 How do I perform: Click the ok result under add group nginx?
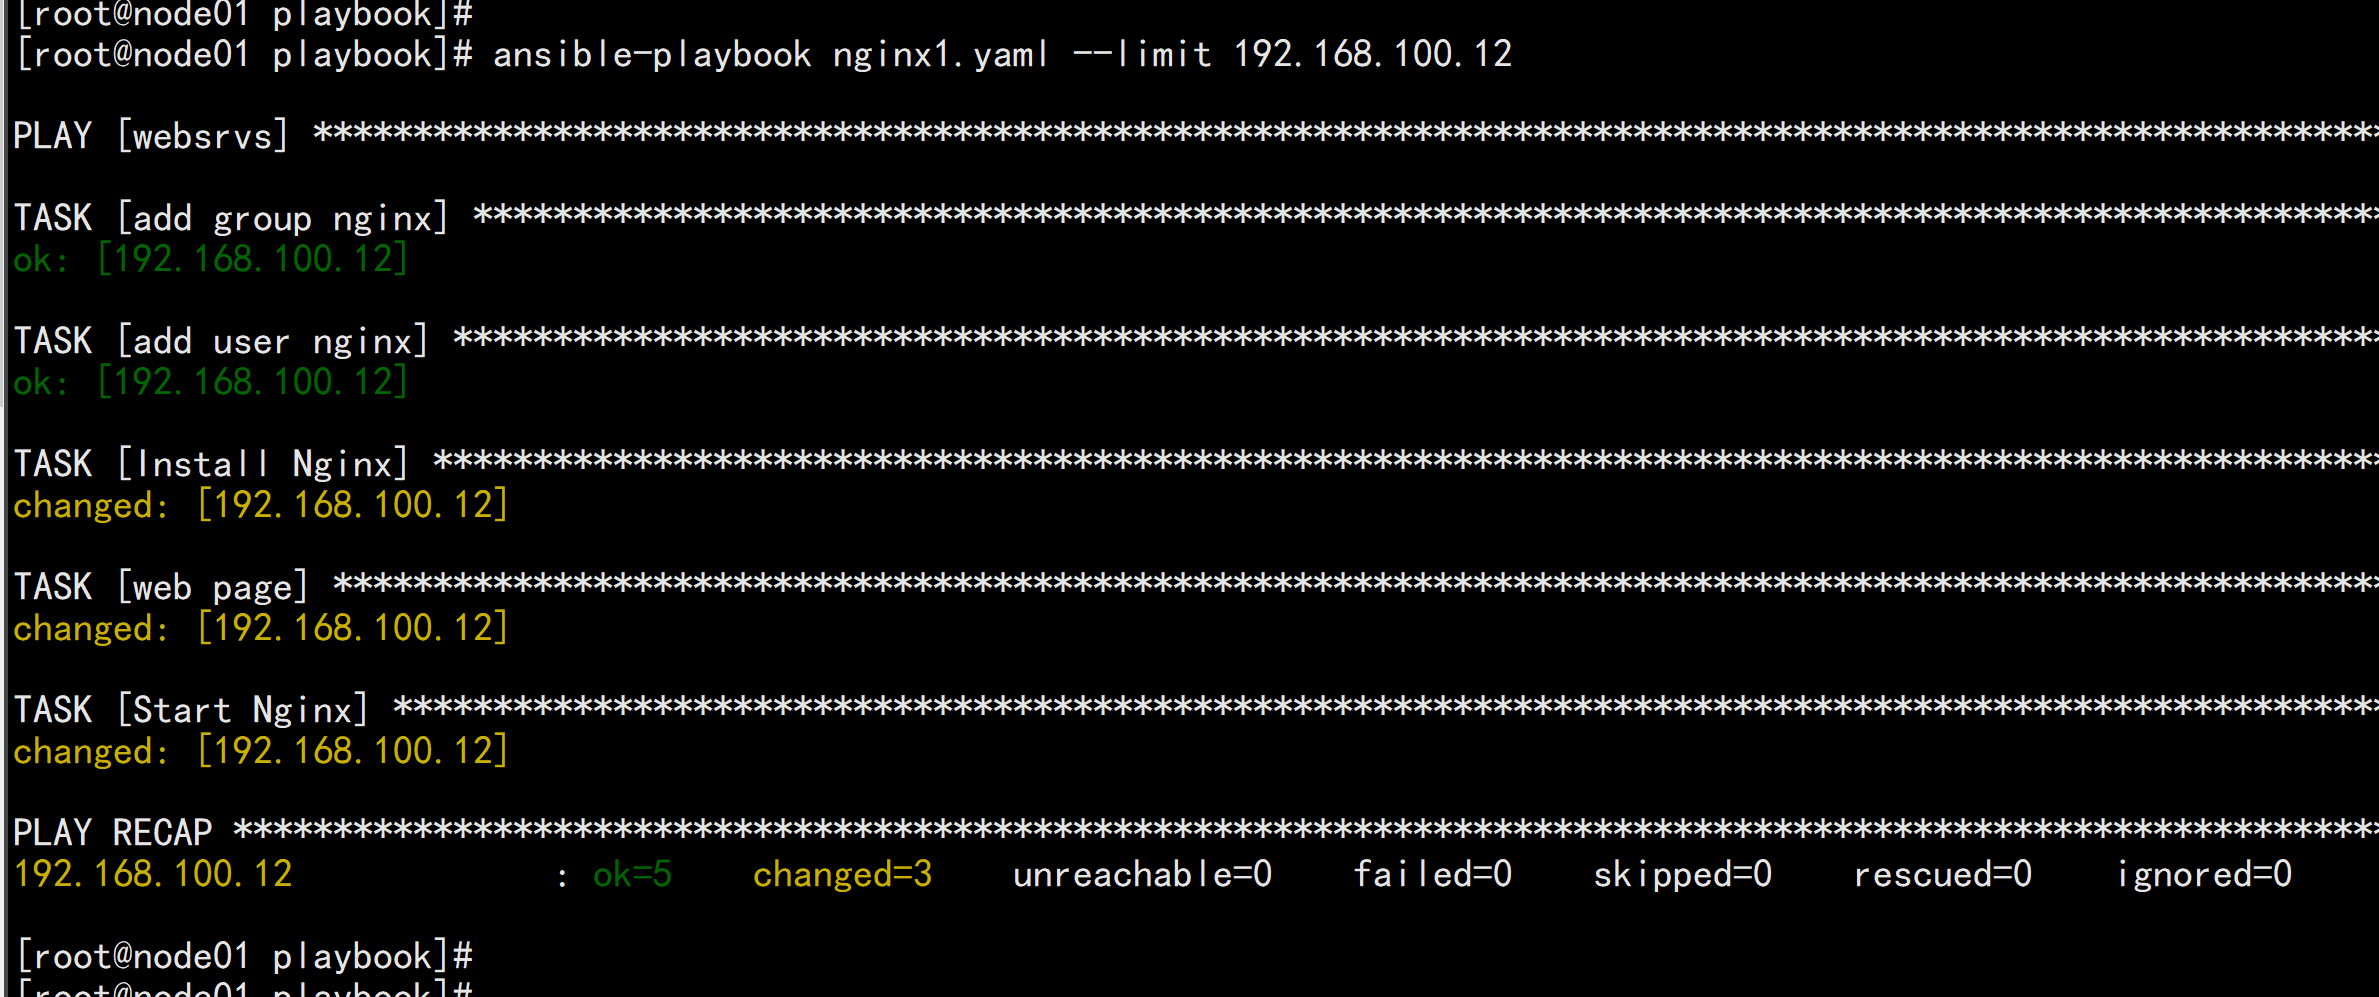(210, 260)
